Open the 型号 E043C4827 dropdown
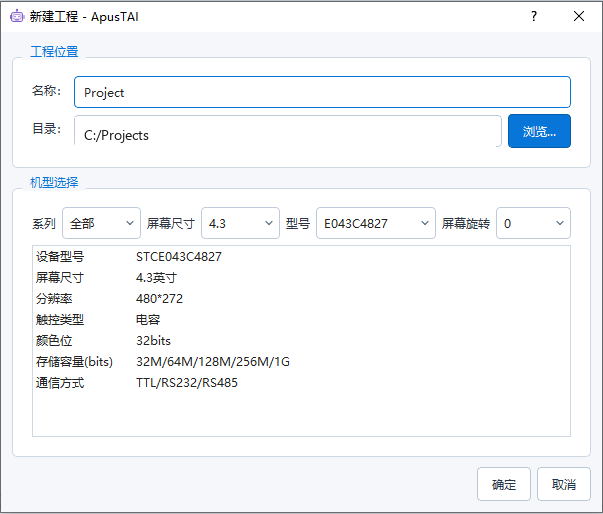Image resolution: width=603 pixels, height=514 pixels. click(376, 223)
